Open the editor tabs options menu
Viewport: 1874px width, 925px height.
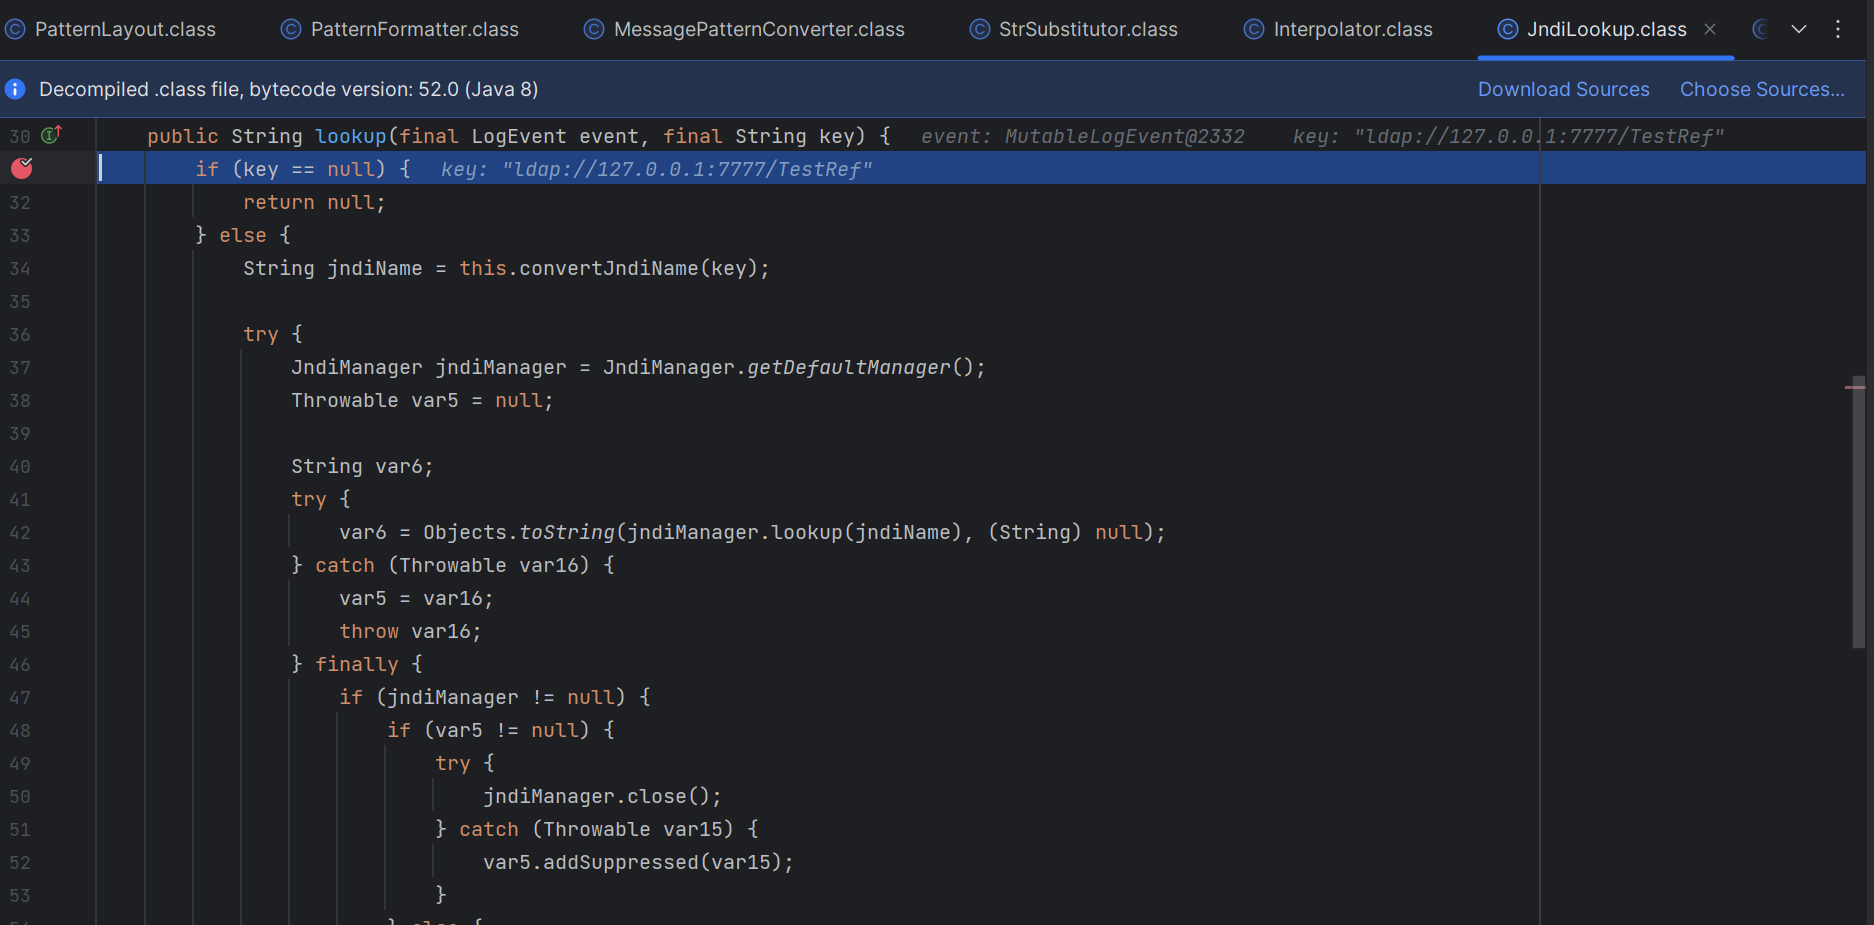point(1838,29)
